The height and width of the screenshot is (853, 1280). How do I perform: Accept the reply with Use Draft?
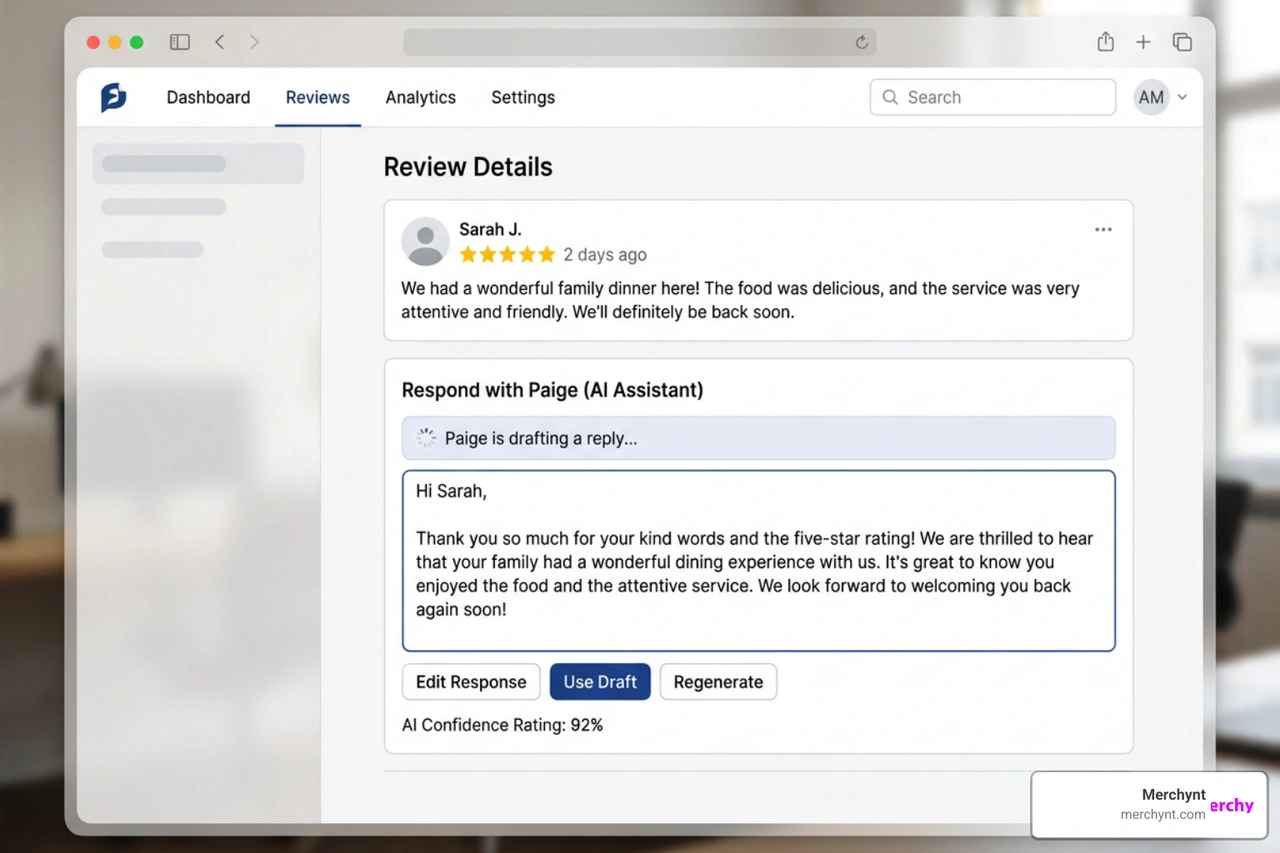(x=600, y=682)
